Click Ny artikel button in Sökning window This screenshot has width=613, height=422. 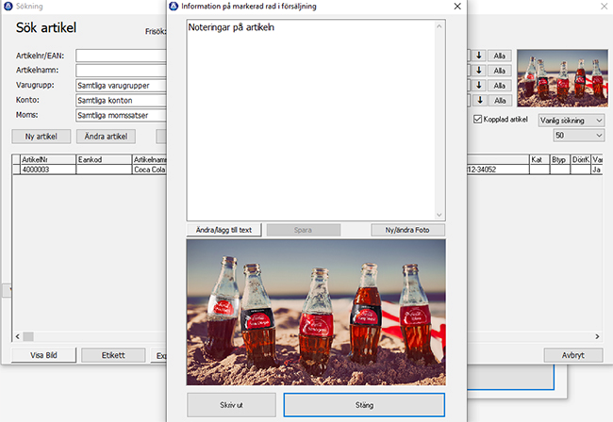coord(41,136)
